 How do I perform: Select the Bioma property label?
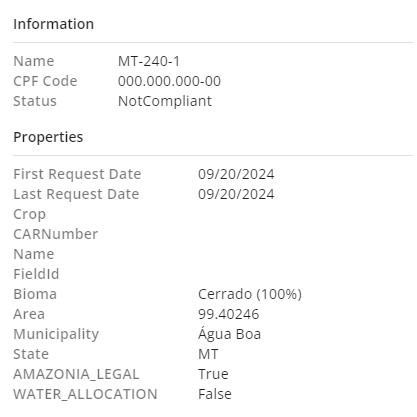[x=35, y=294]
